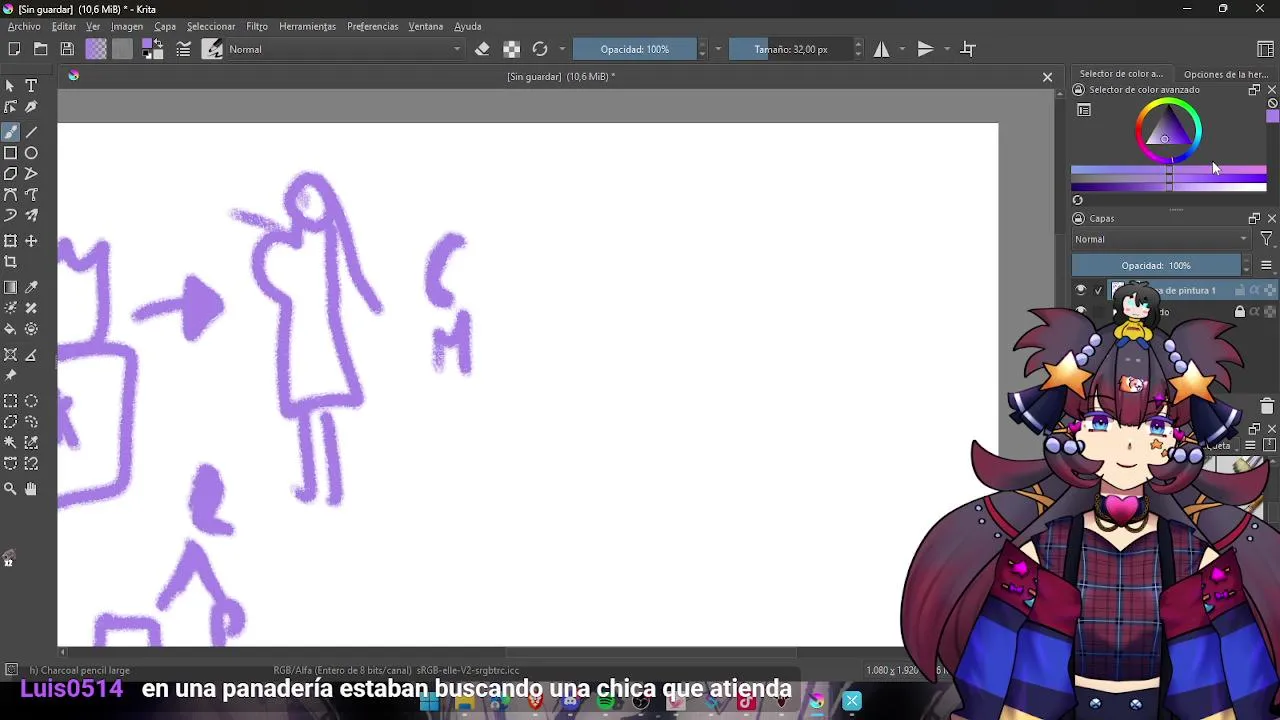The image size is (1280, 720).
Task: Open the brush editor settings
Action: pos(184,49)
